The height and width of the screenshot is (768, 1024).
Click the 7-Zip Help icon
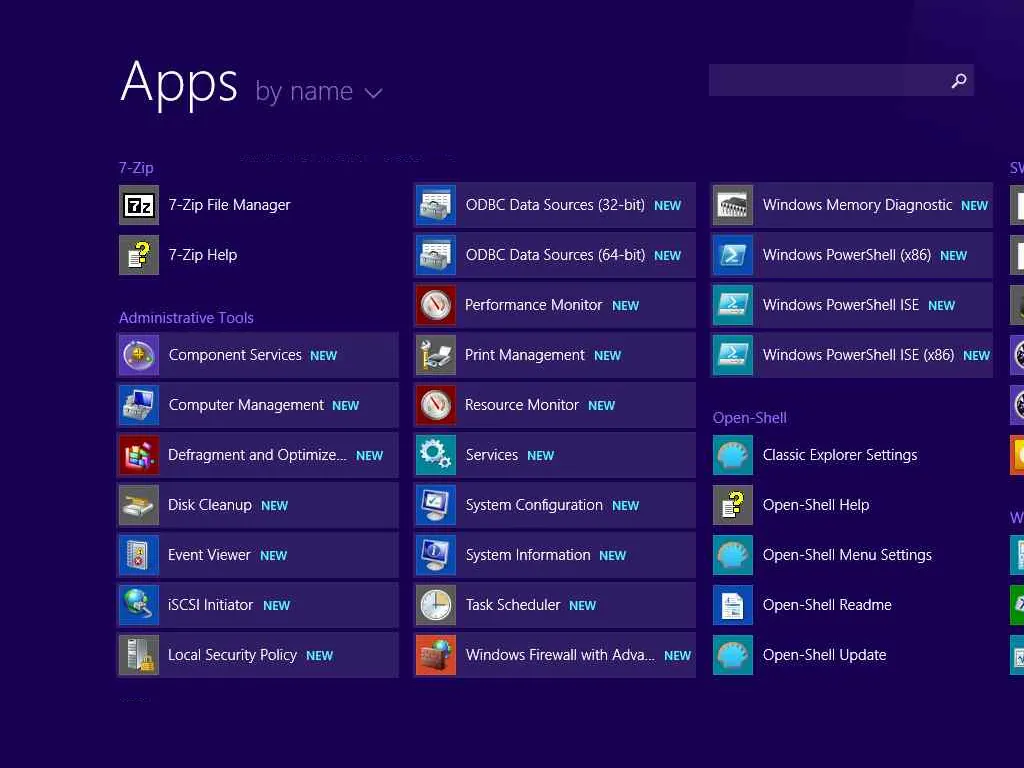pyautogui.click(x=138, y=255)
